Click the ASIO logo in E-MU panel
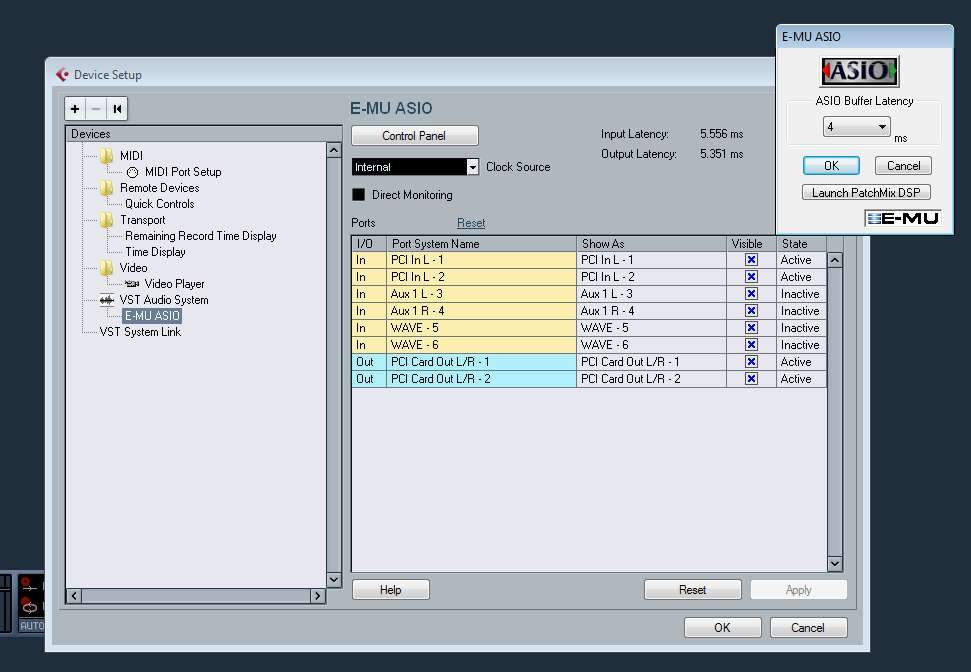The height and width of the screenshot is (672, 971). (x=859, y=72)
